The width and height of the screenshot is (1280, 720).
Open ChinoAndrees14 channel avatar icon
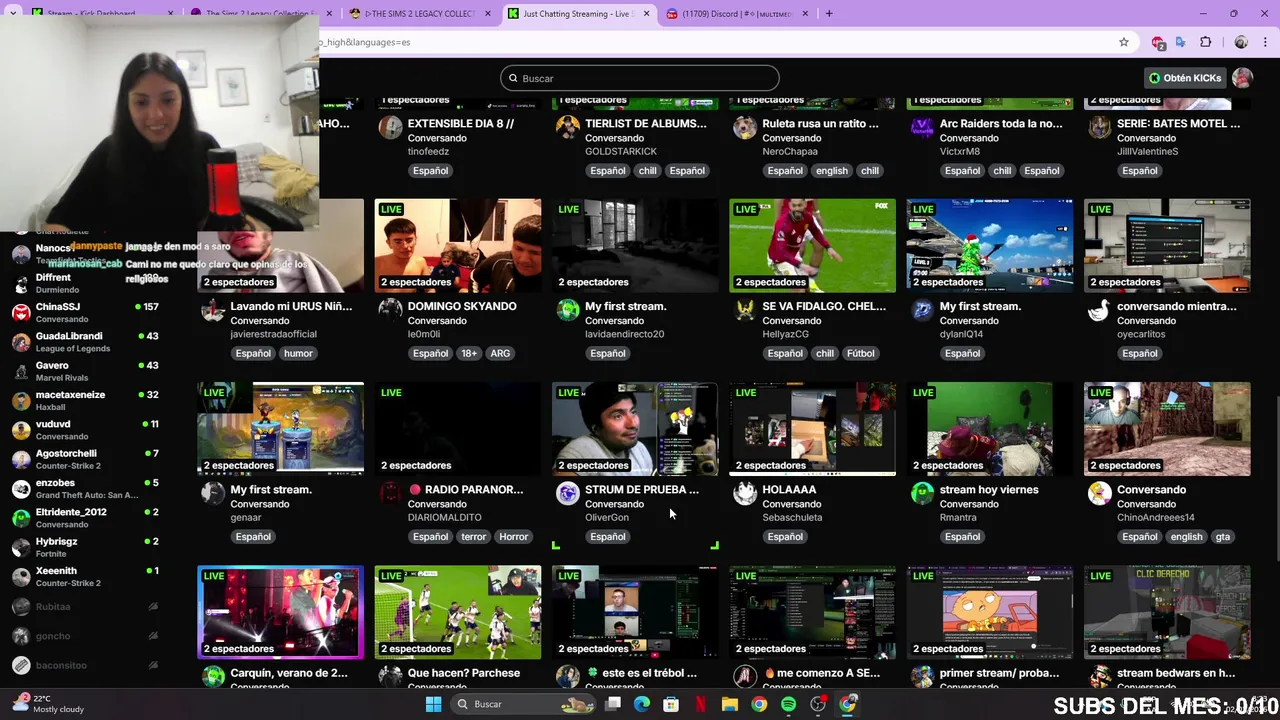1100,492
